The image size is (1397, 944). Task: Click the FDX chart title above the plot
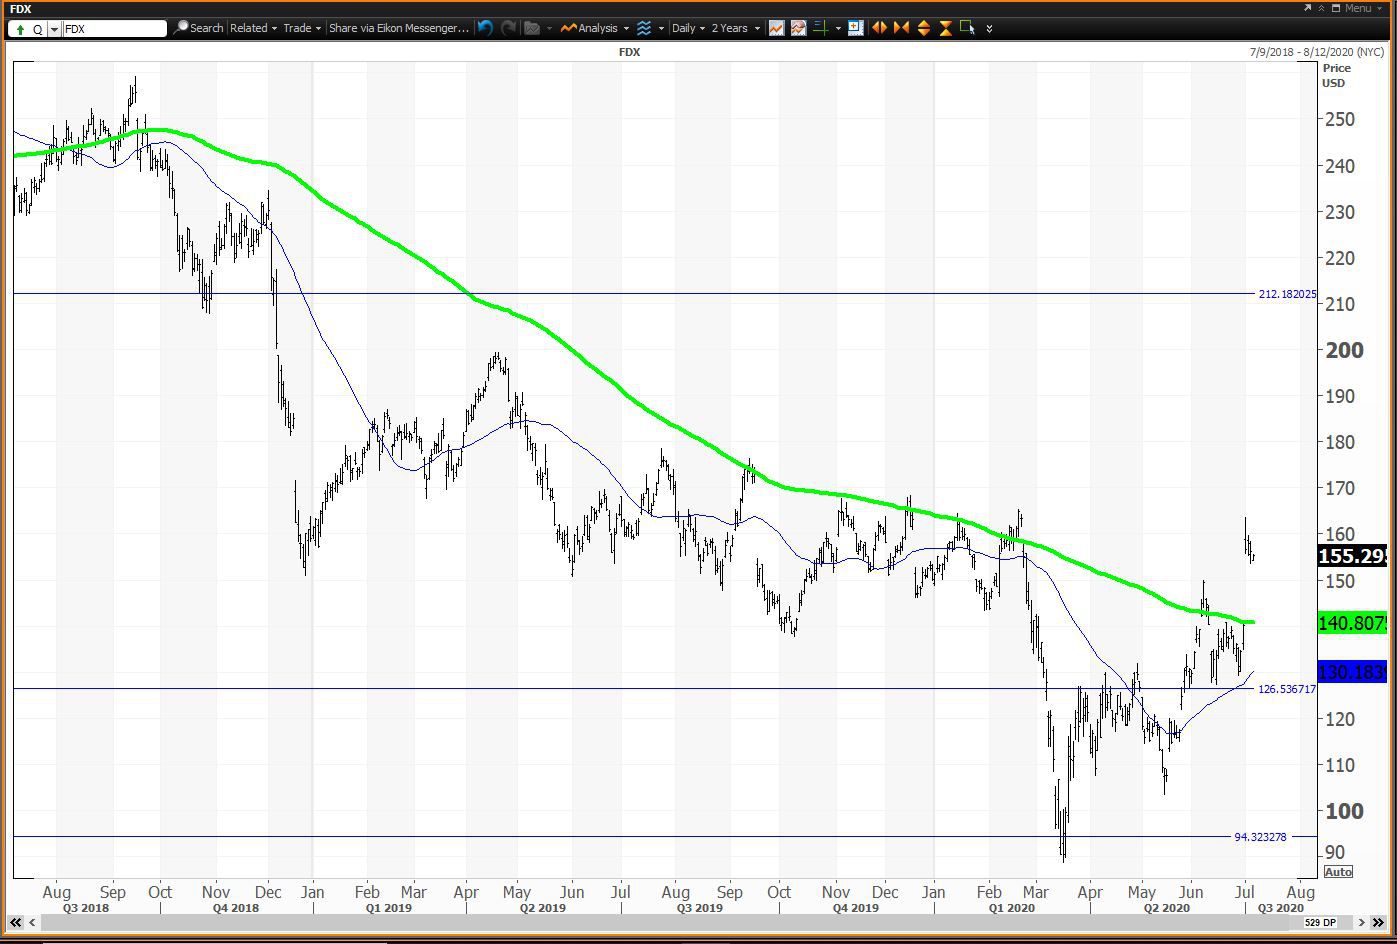[629, 52]
